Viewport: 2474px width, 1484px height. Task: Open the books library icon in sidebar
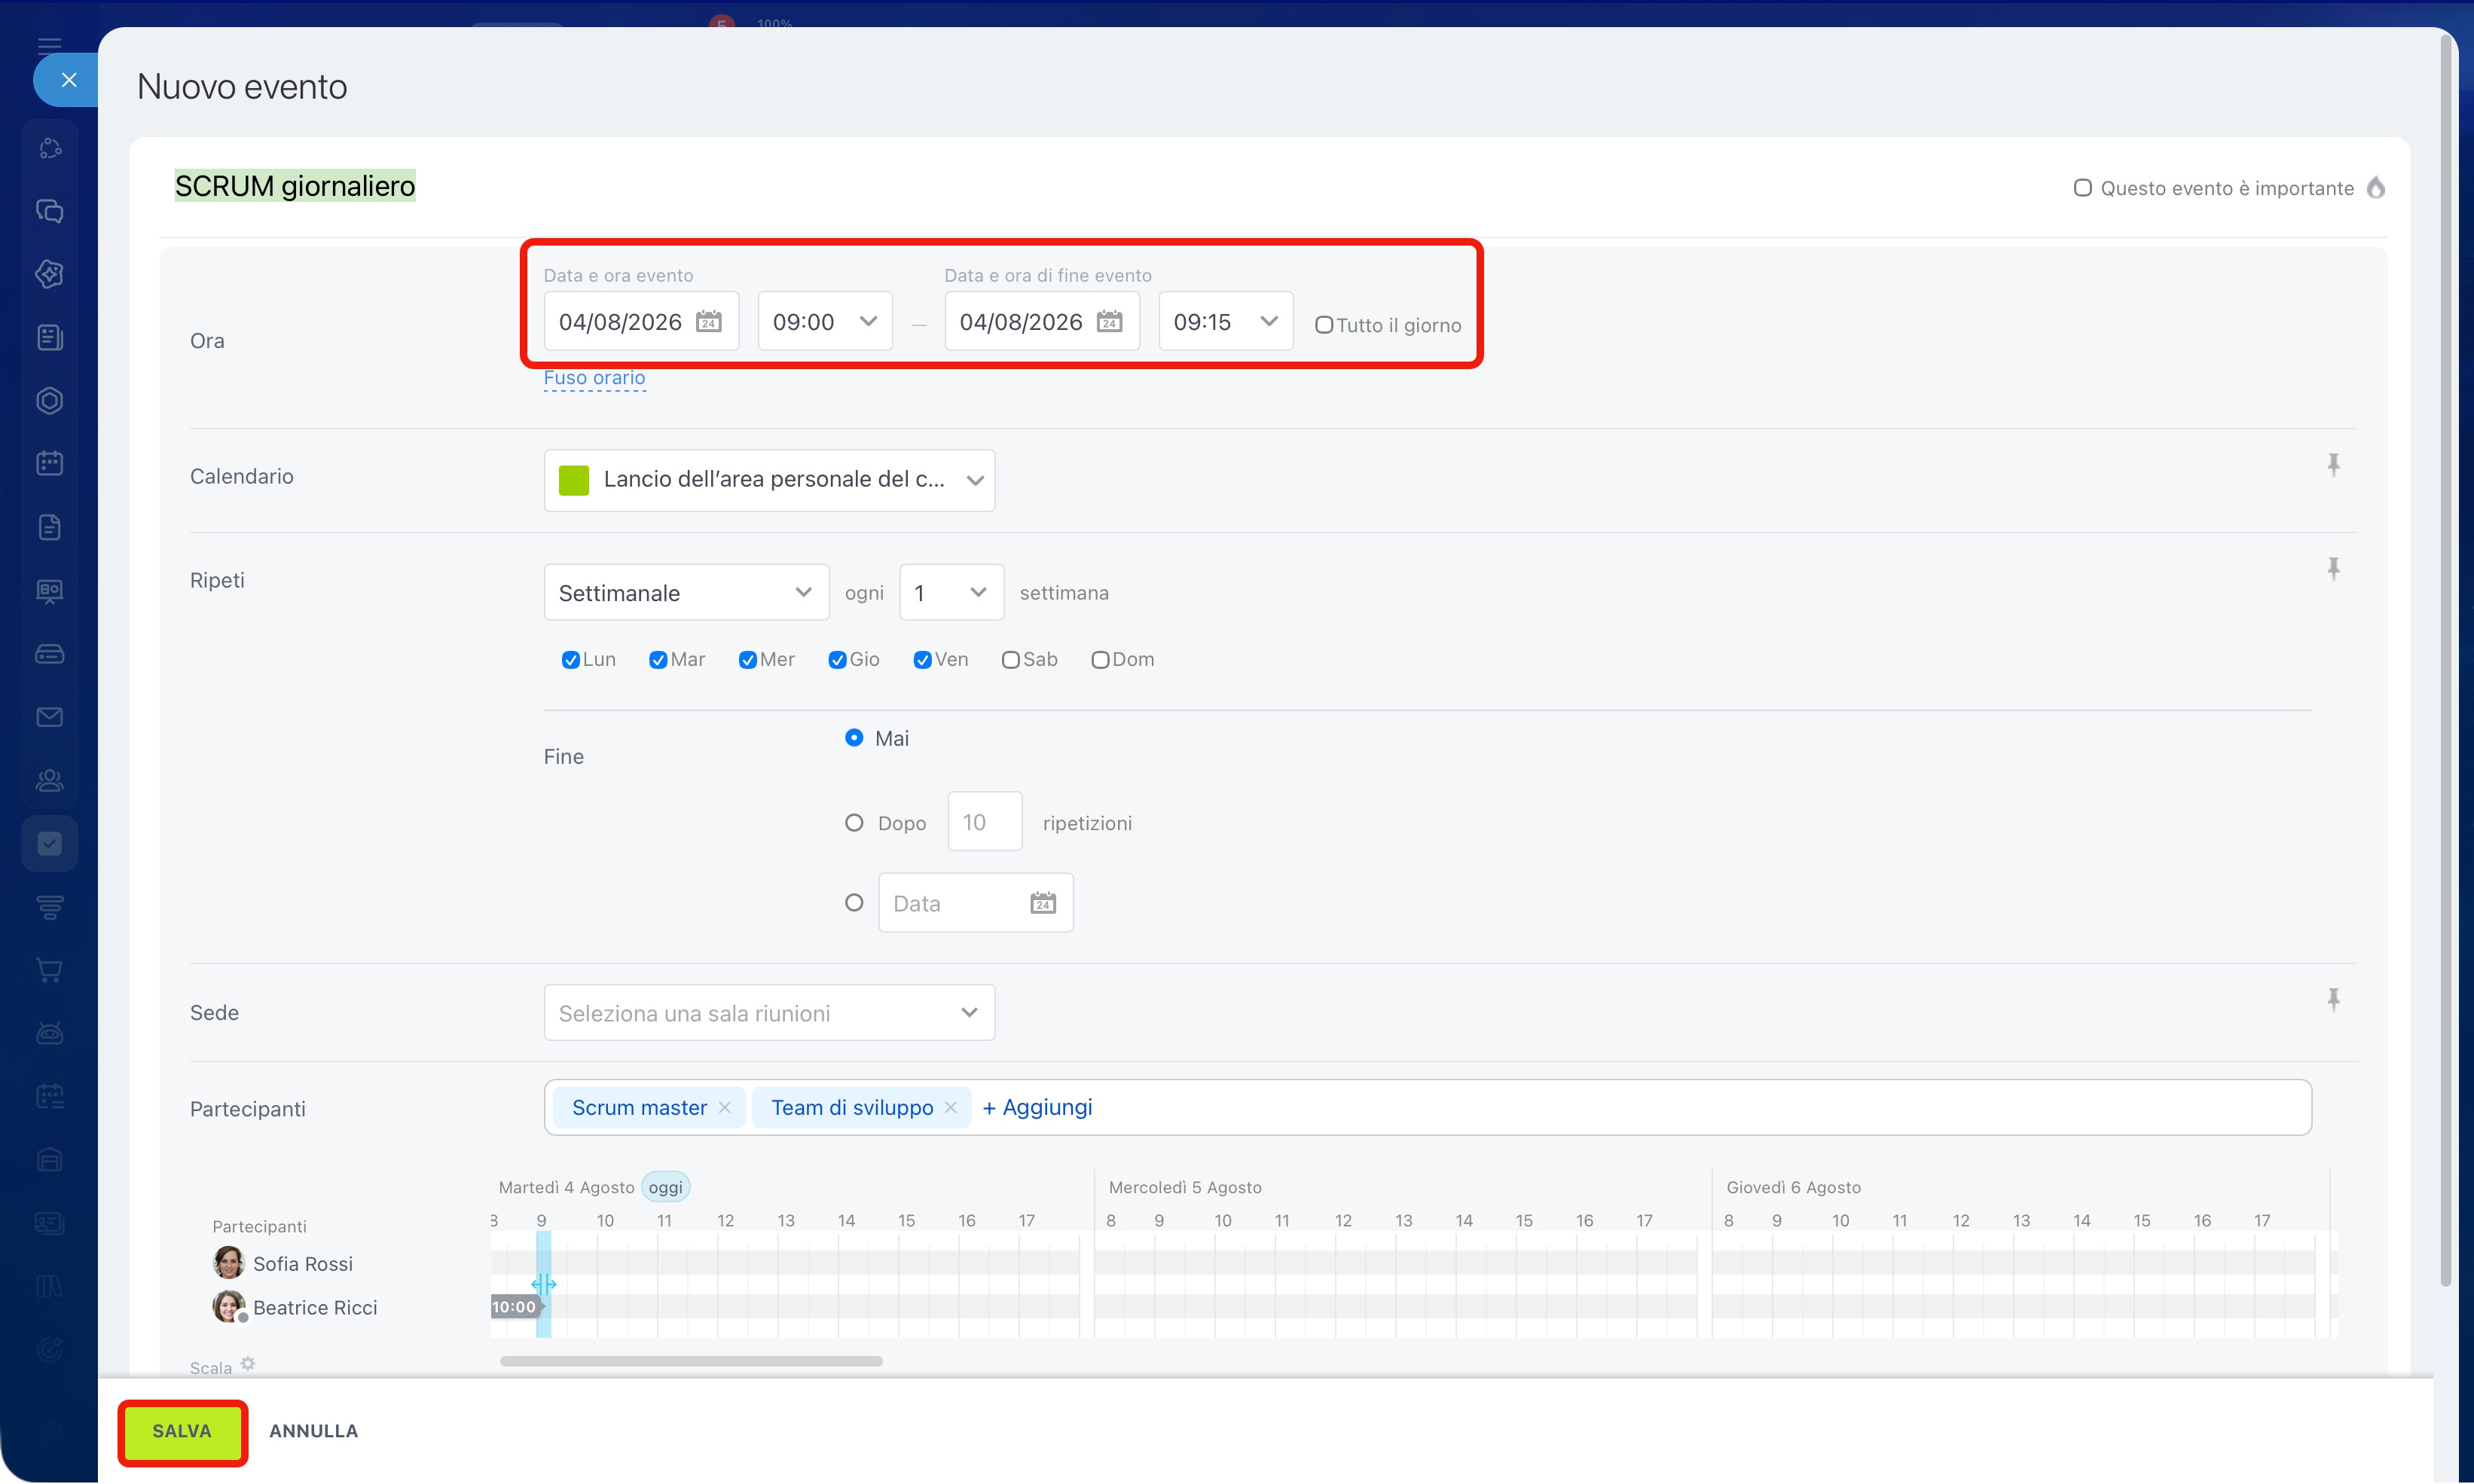pos(49,1286)
